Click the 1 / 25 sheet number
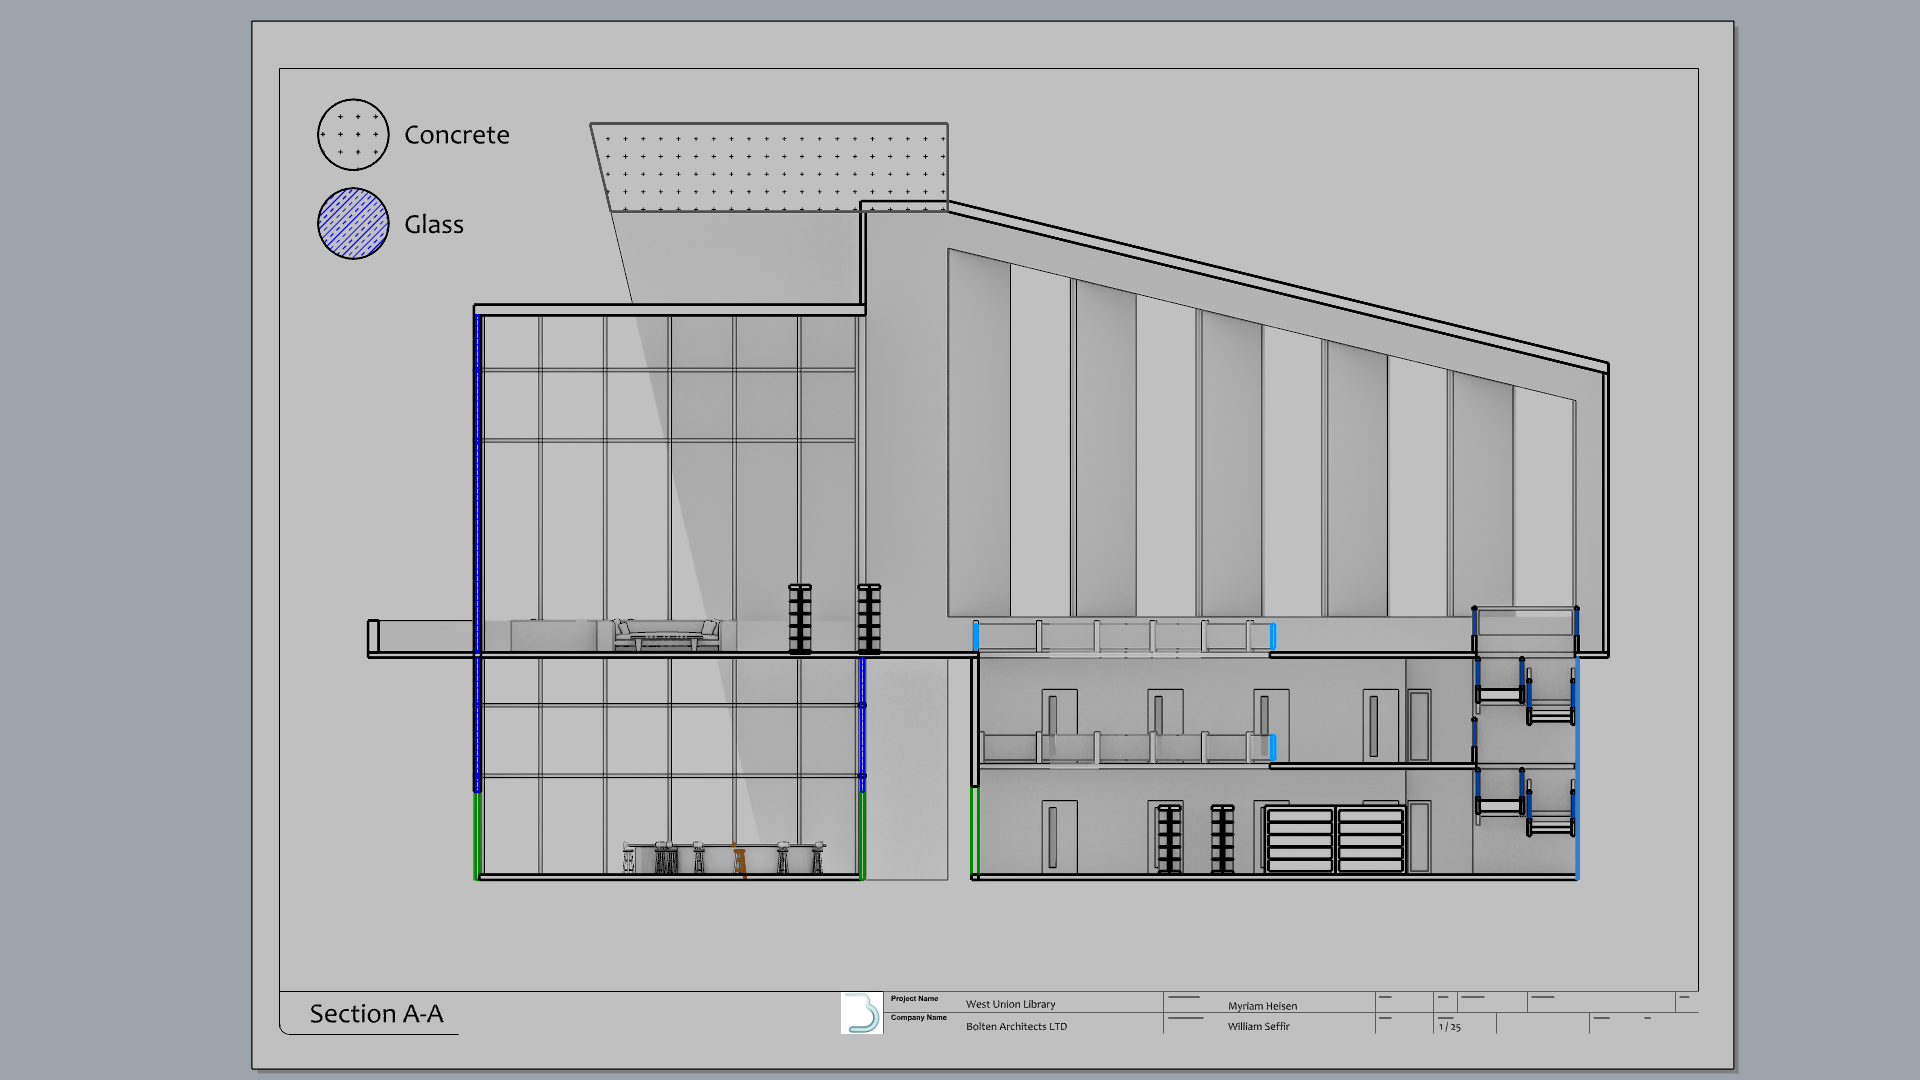This screenshot has width=1920, height=1080. click(x=1449, y=1027)
